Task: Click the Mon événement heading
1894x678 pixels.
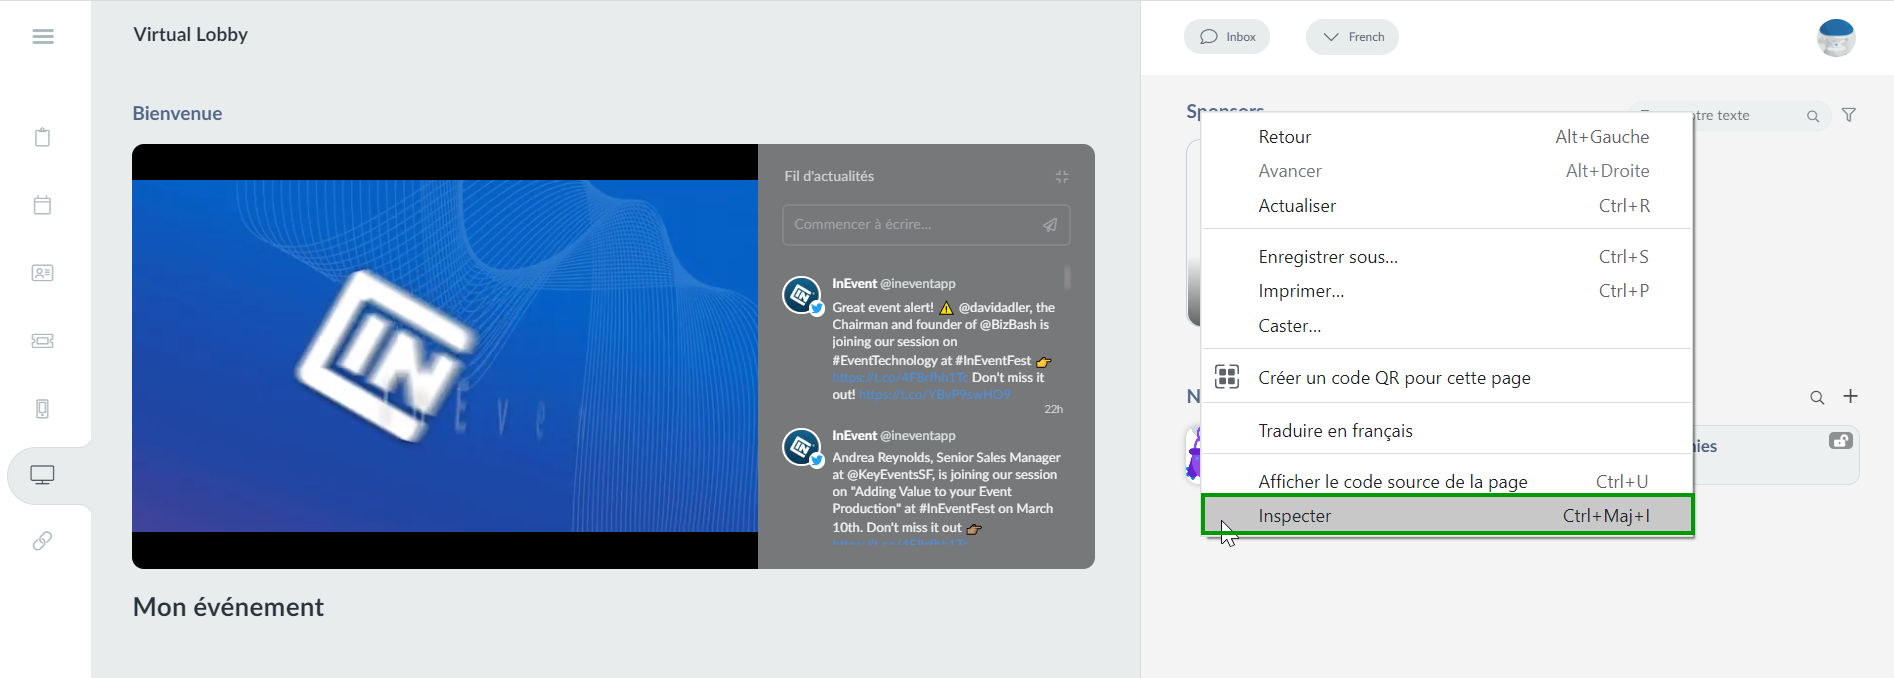Action: tap(228, 607)
